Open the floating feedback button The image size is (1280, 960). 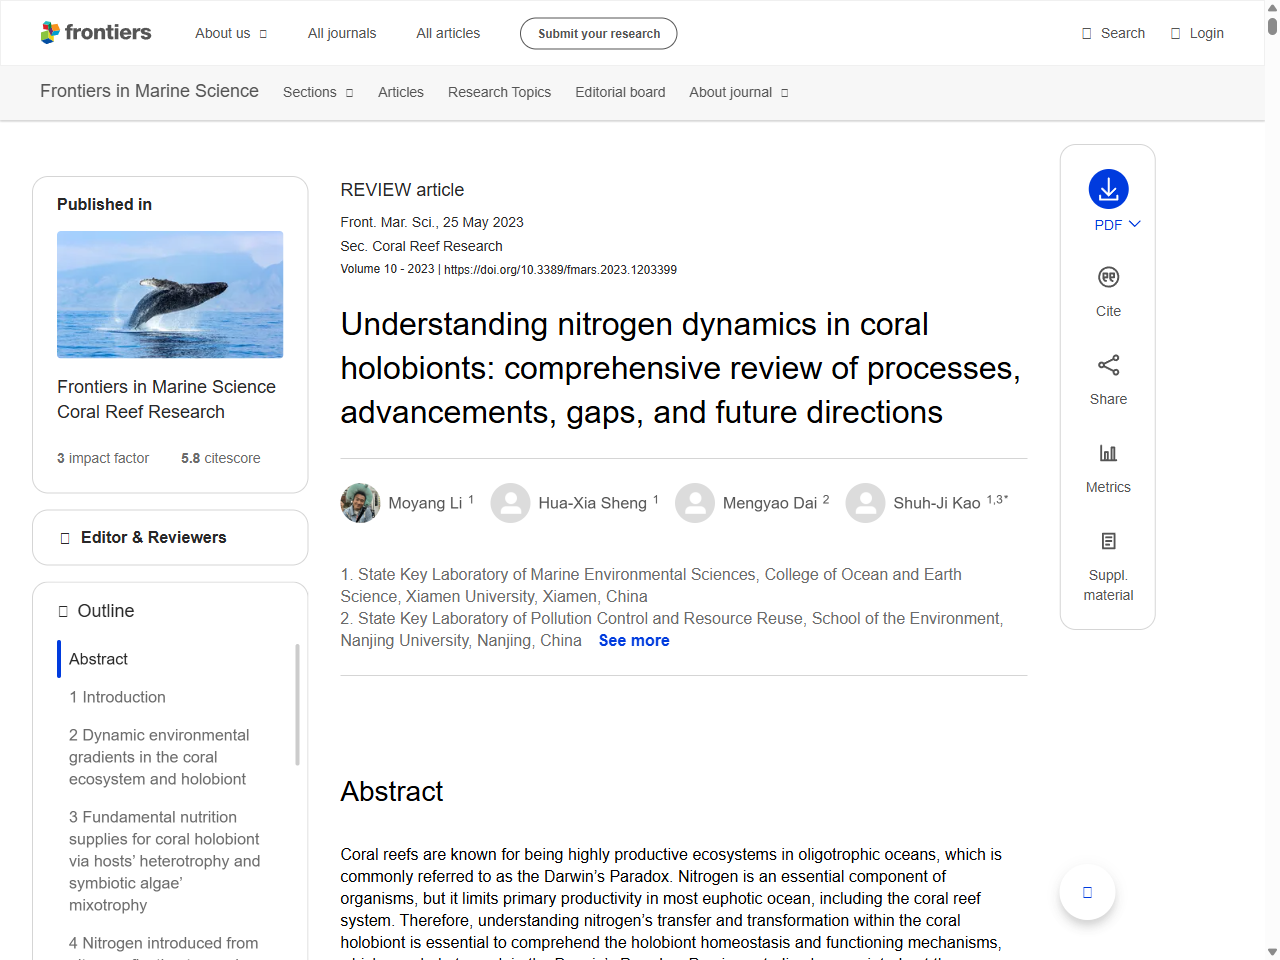pos(1087,891)
